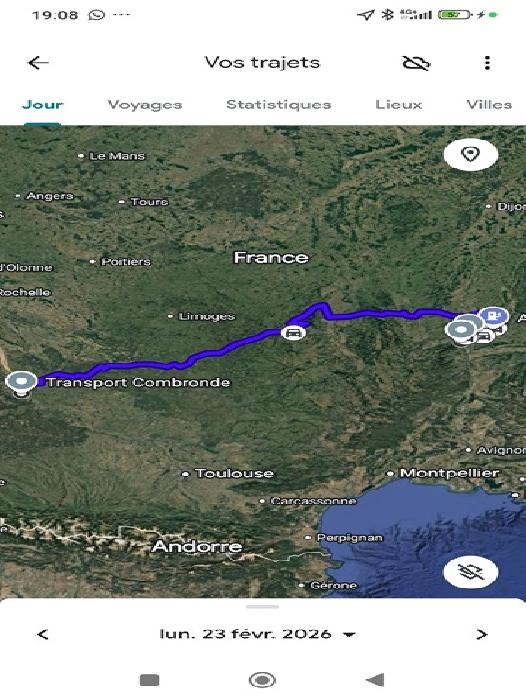The width and height of the screenshot is (526, 700).
Task: Open the date picker dropdown arrow
Action: click(x=350, y=634)
